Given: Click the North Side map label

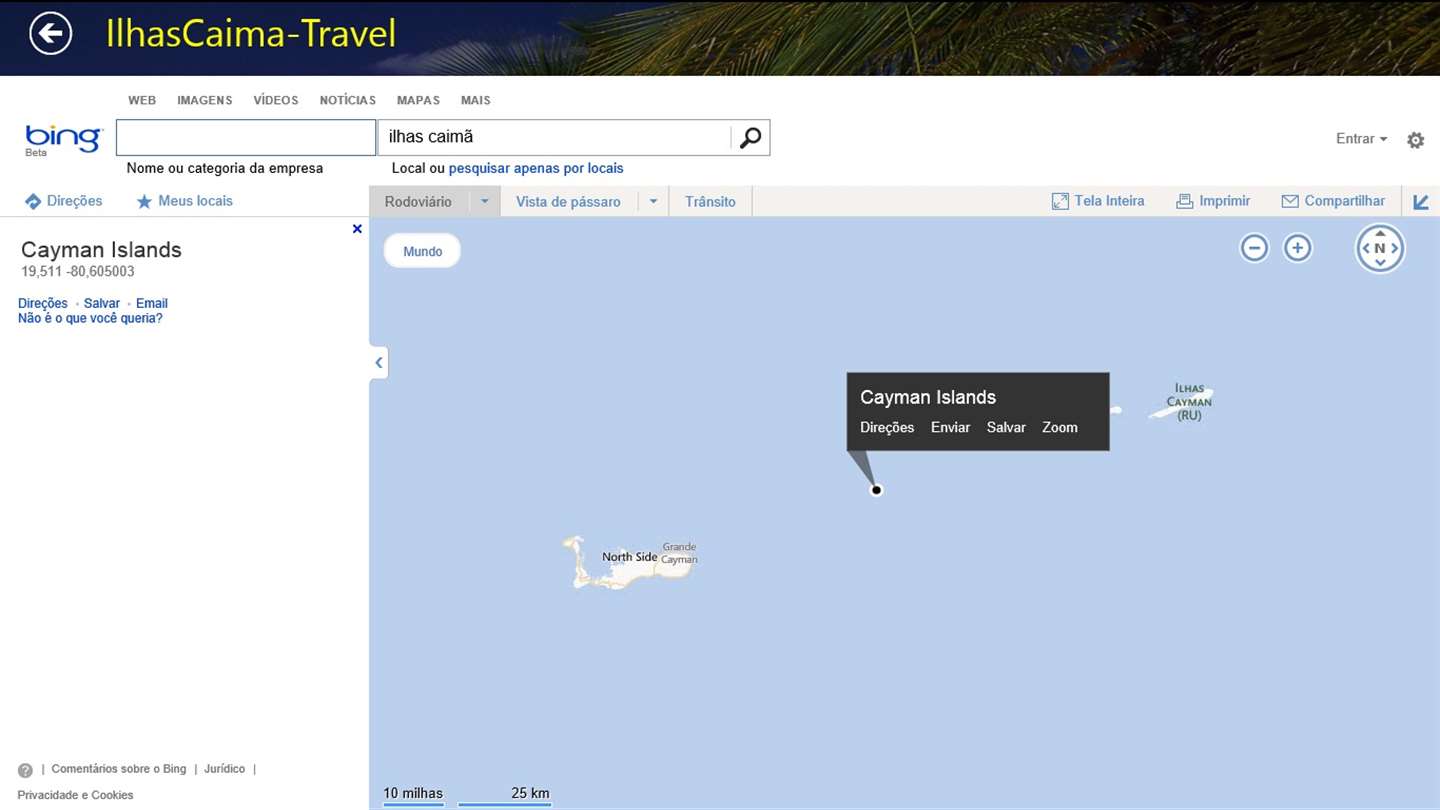Looking at the screenshot, I should pyautogui.click(x=630, y=557).
